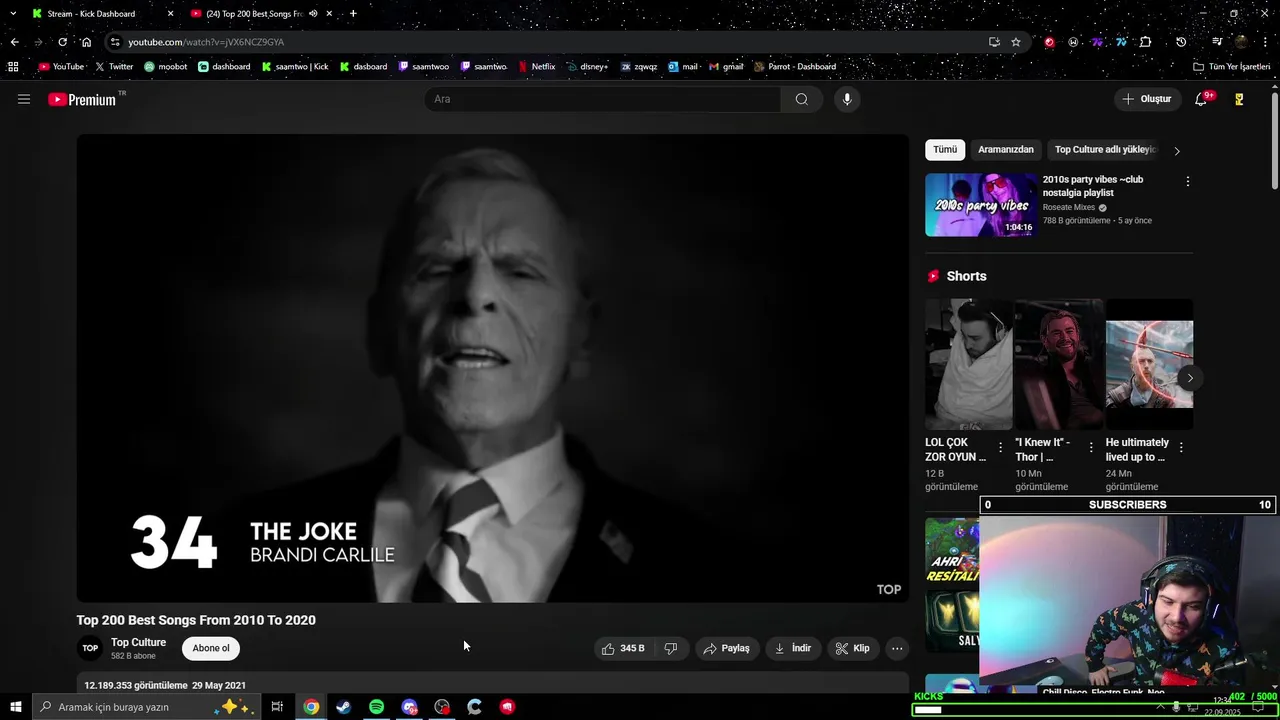Open the Chrome tab search dropdown
1280x720 pixels.
click(x=14, y=14)
